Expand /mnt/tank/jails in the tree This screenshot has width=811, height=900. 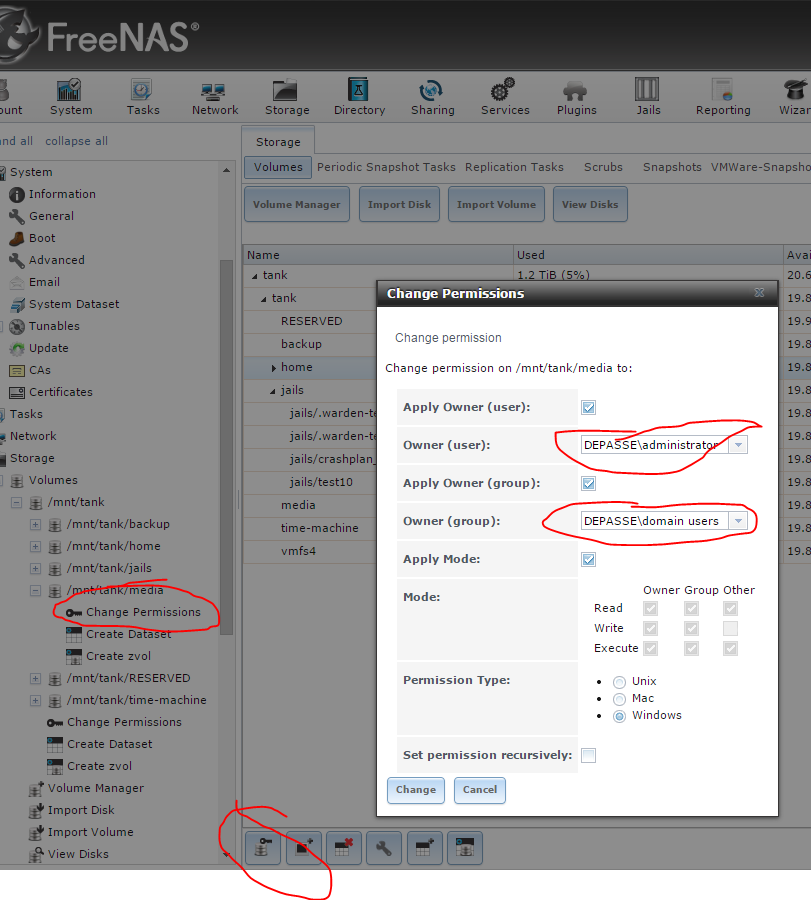coord(35,568)
